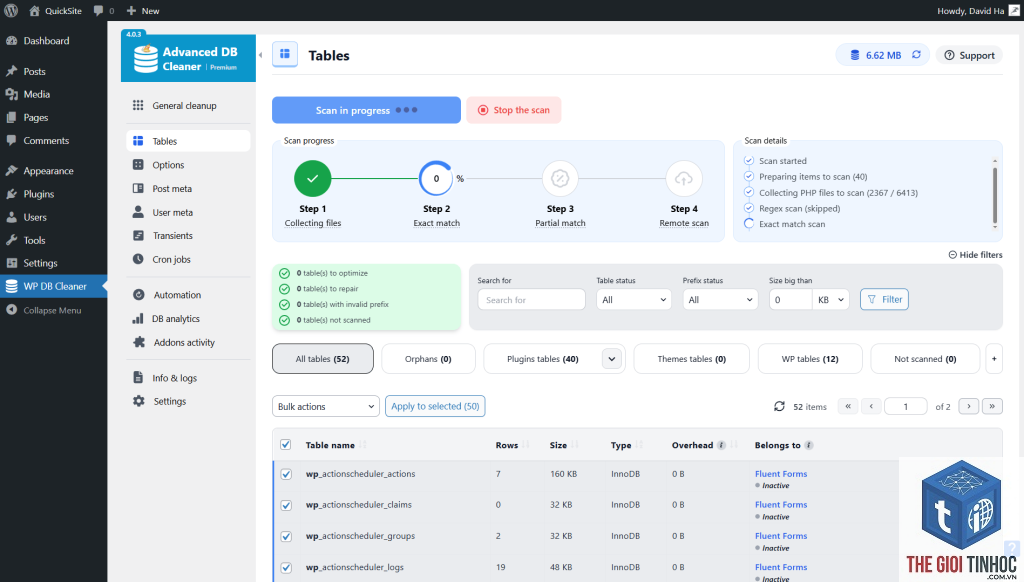Open the Users icon in the WP sidebar
Image resolution: width=1024 pixels, height=582 pixels.
(x=11, y=217)
